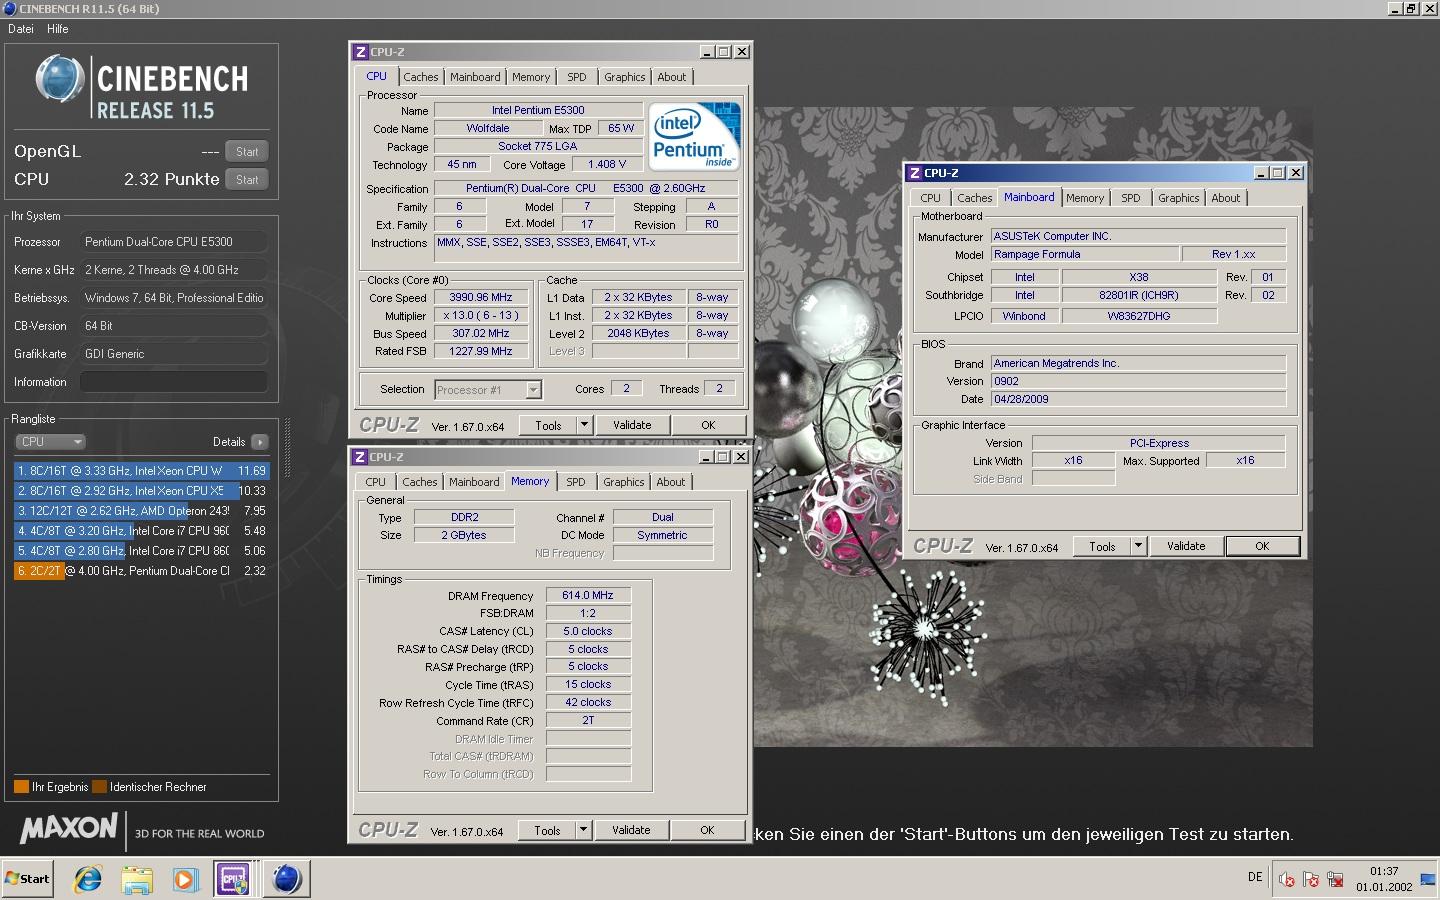Open Windows Explorer folder icon in taskbar
The height and width of the screenshot is (900, 1440).
tap(137, 879)
